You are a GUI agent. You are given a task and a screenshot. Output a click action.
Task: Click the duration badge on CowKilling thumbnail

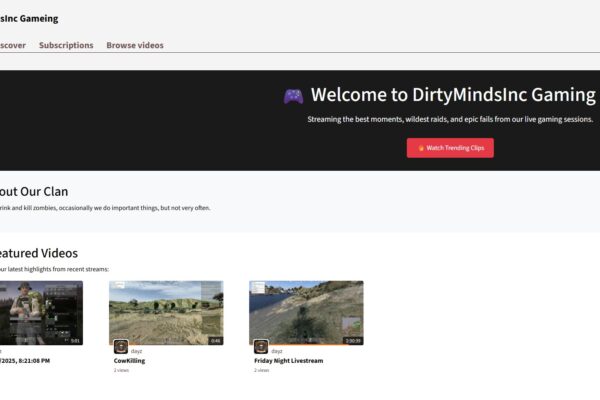215,340
